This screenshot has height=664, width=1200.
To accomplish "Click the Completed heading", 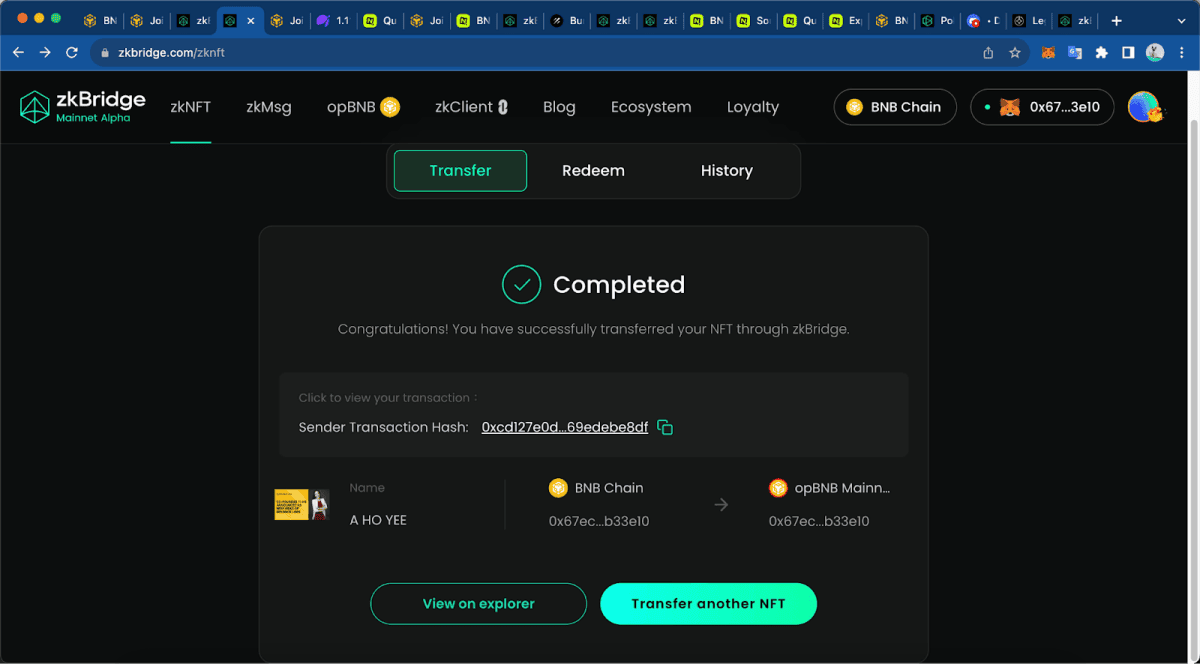I will [x=619, y=285].
